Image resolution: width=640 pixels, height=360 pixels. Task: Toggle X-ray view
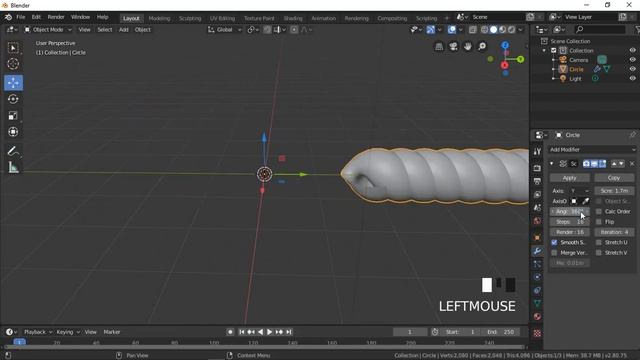click(473, 30)
